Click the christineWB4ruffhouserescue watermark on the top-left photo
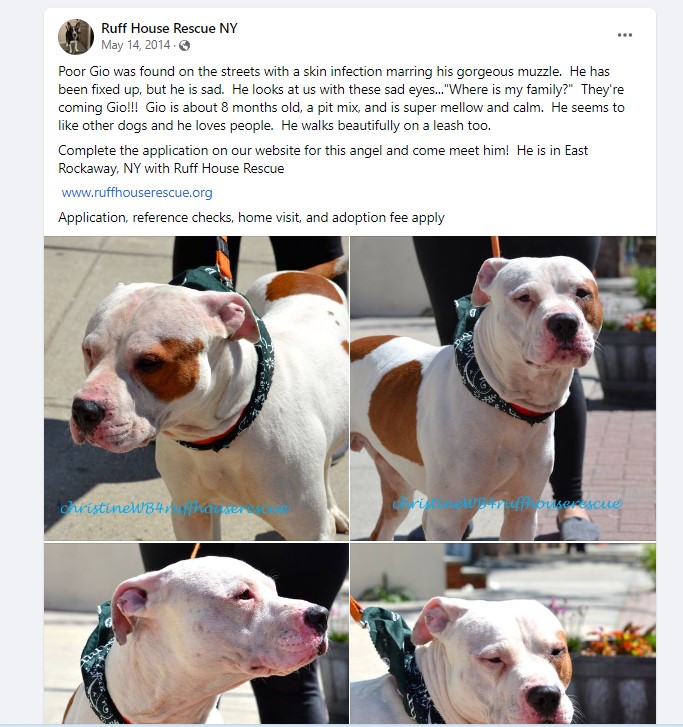 (x=175, y=509)
